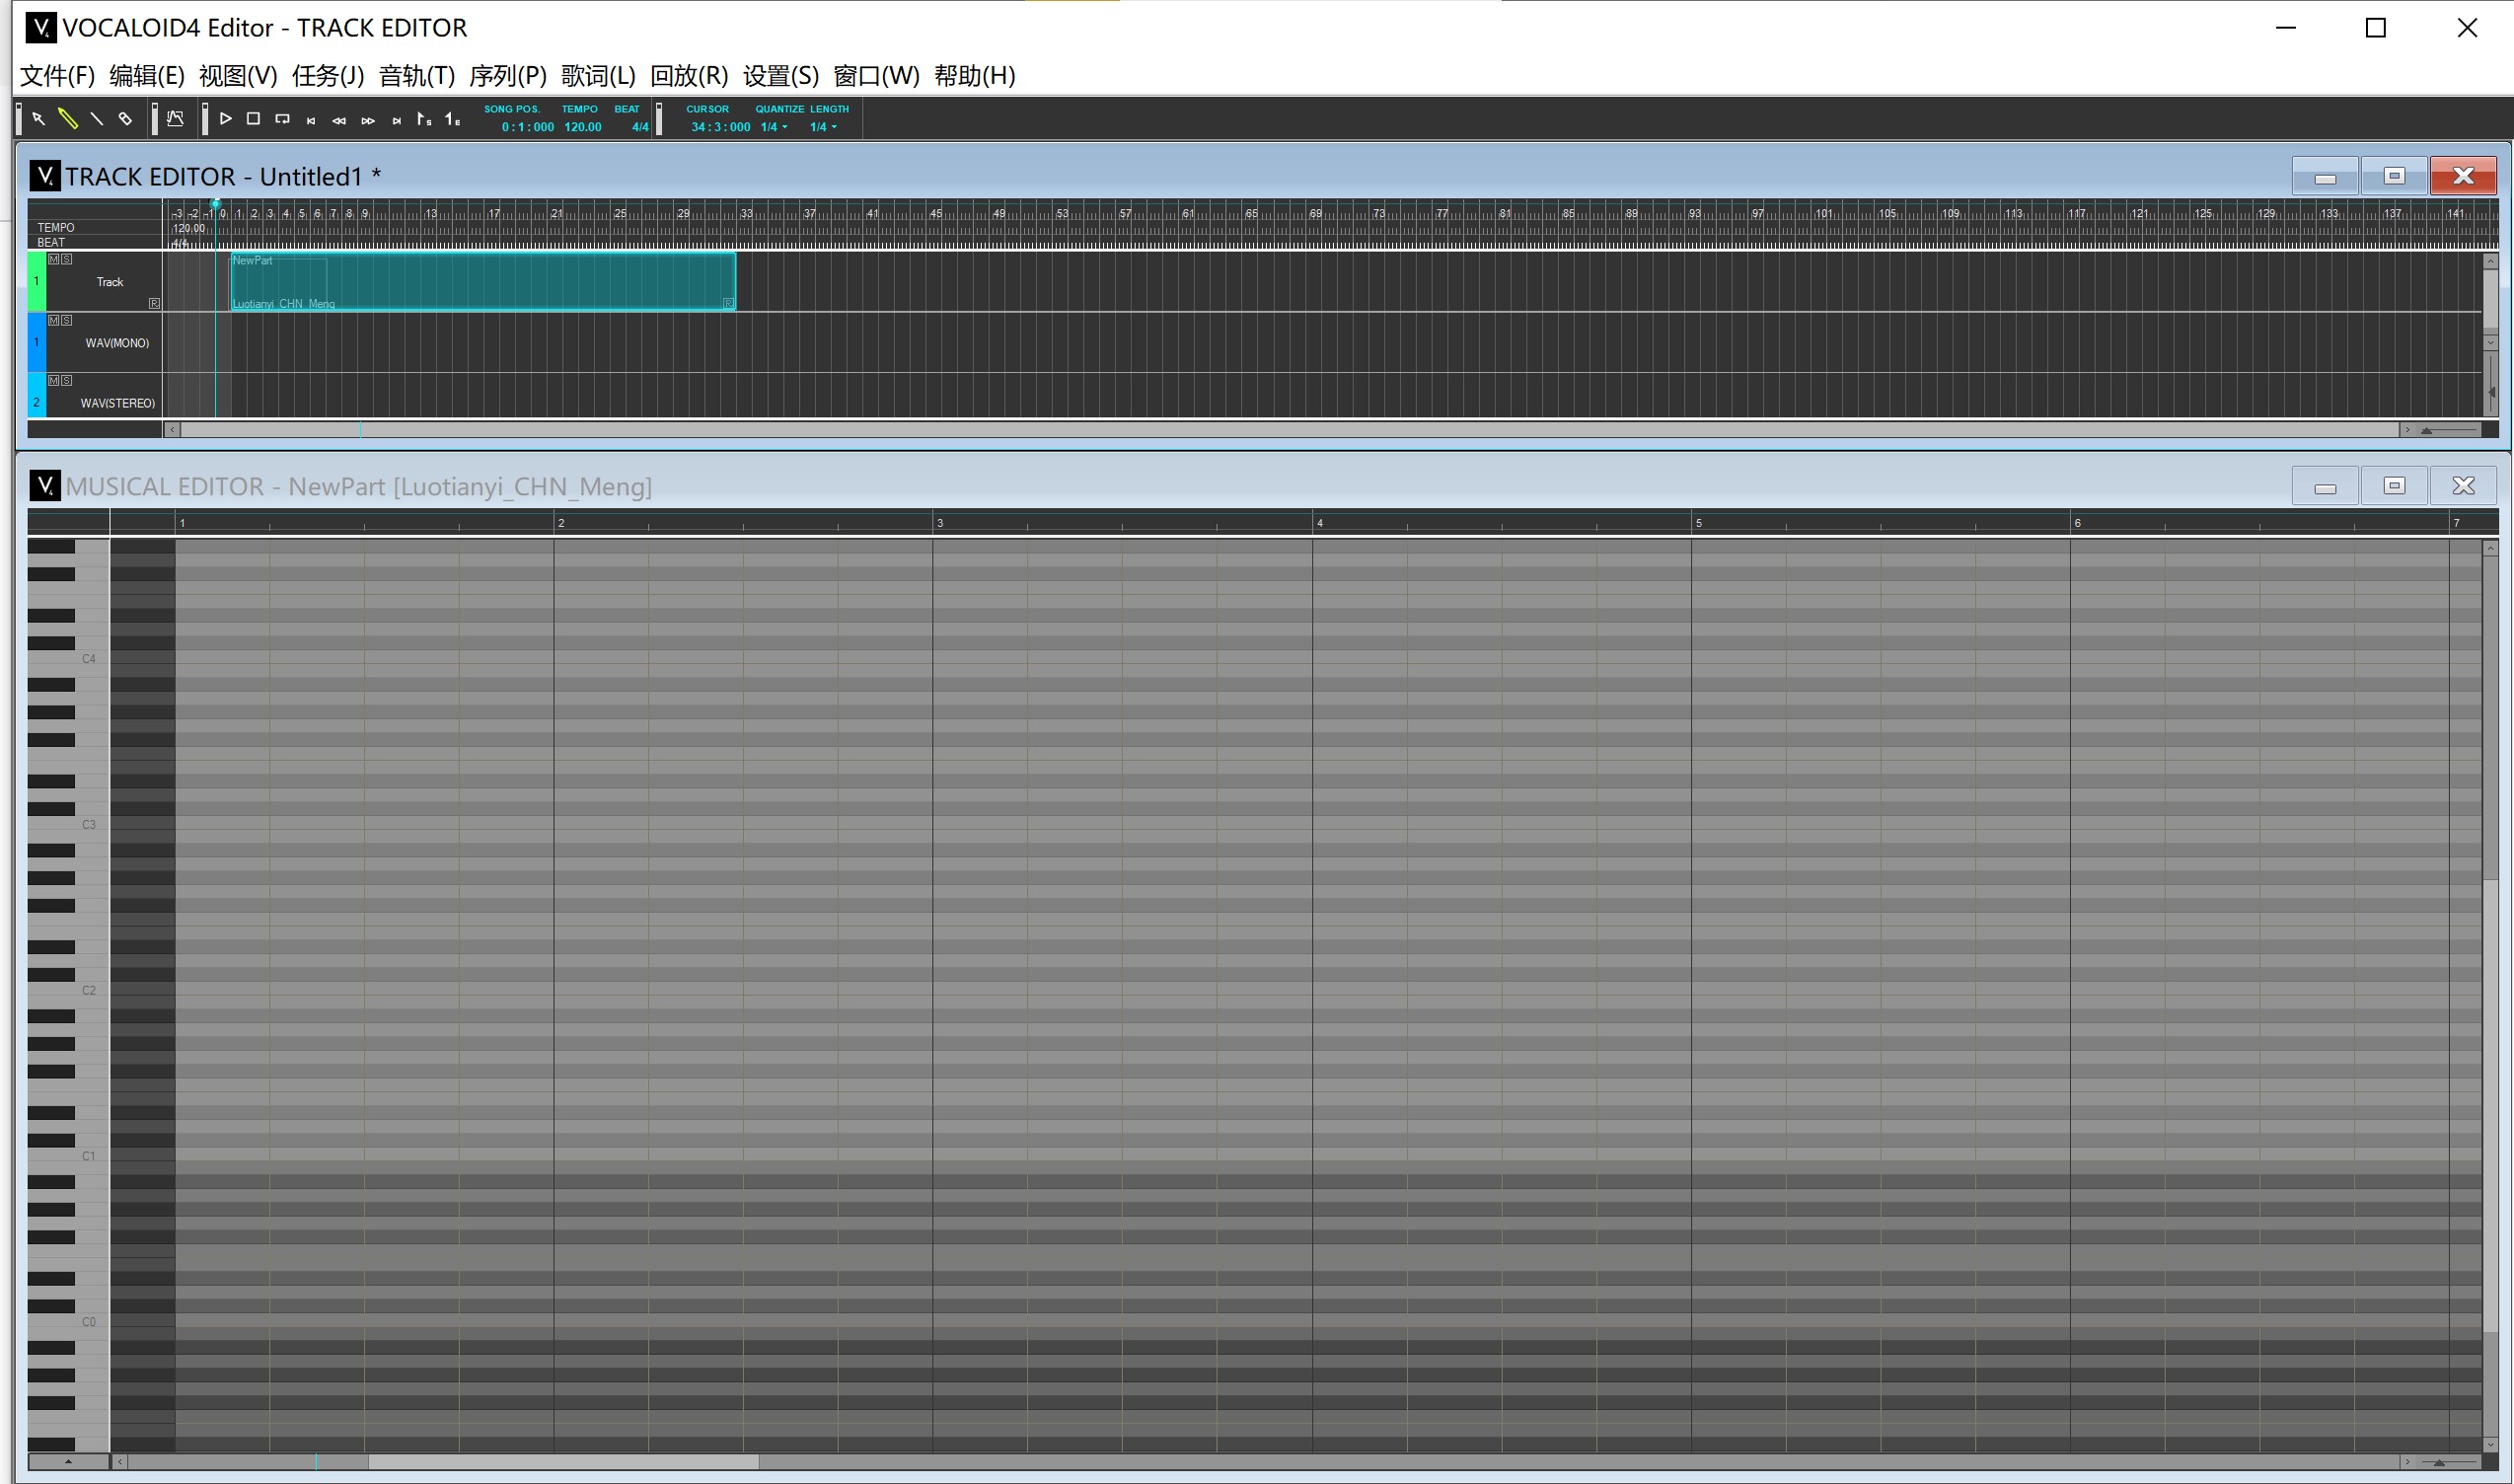Open the 视图(V) menu
2514x1484 pixels.
pos(238,76)
